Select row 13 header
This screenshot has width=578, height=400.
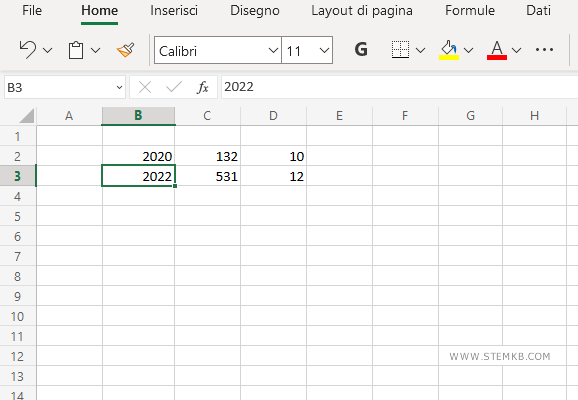[18, 376]
